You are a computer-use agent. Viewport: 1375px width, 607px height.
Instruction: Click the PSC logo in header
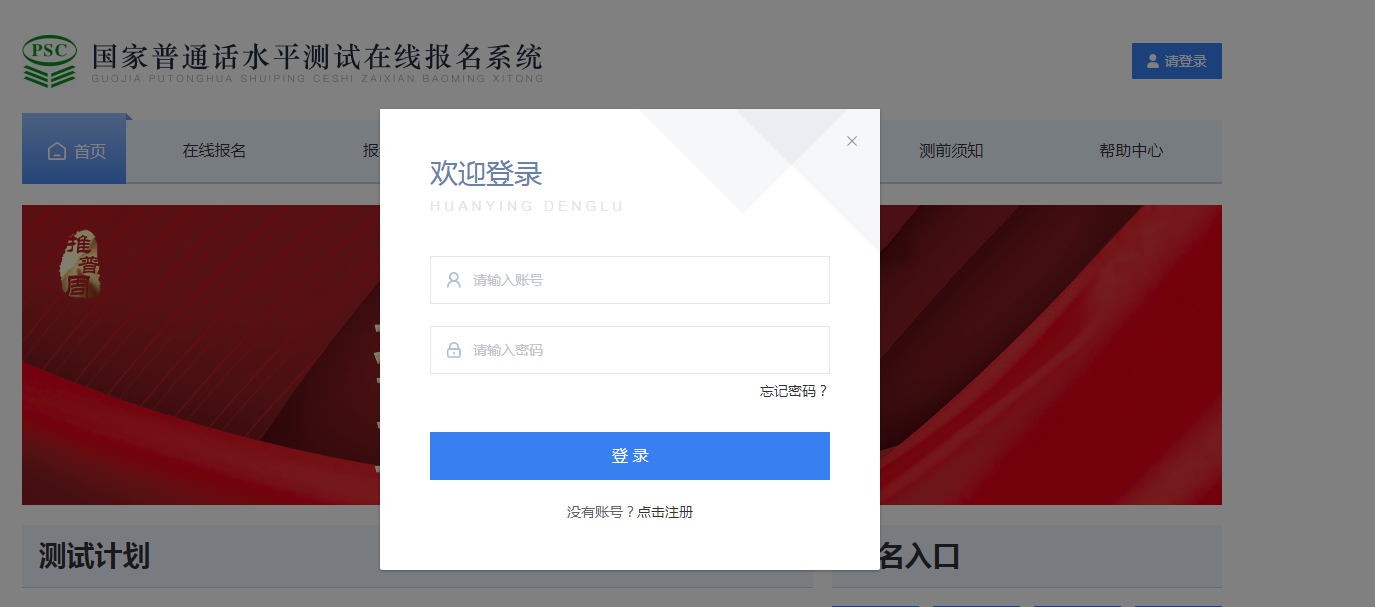50,61
